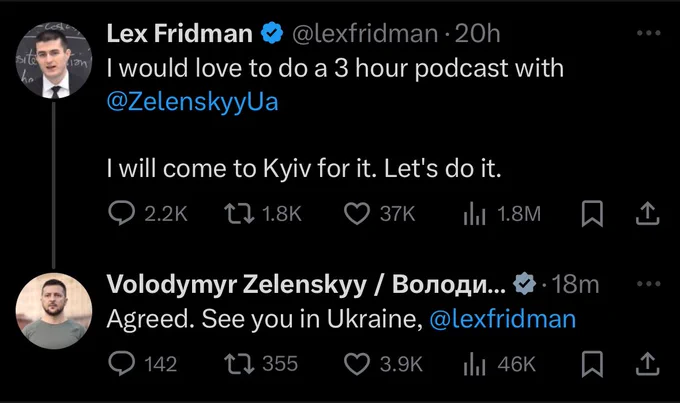This screenshot has height=403, width=680.
Task: Open more options on Lex Fridman's tweet
Action: coord(649,33)
